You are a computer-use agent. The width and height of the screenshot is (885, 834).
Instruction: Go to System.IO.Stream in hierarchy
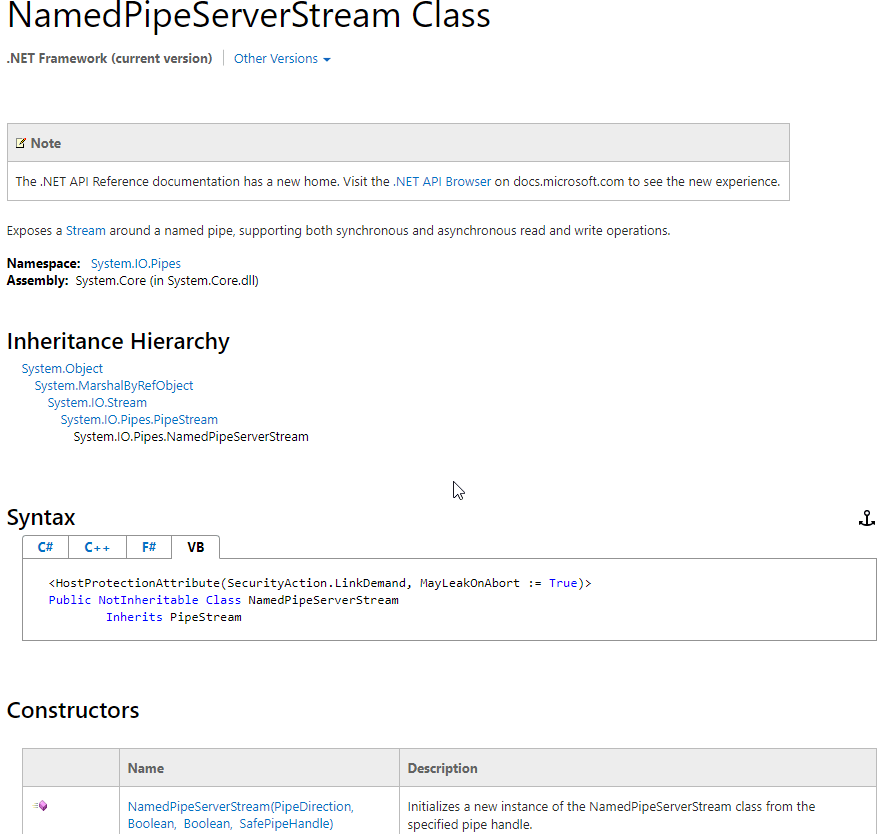coord(97,403)
